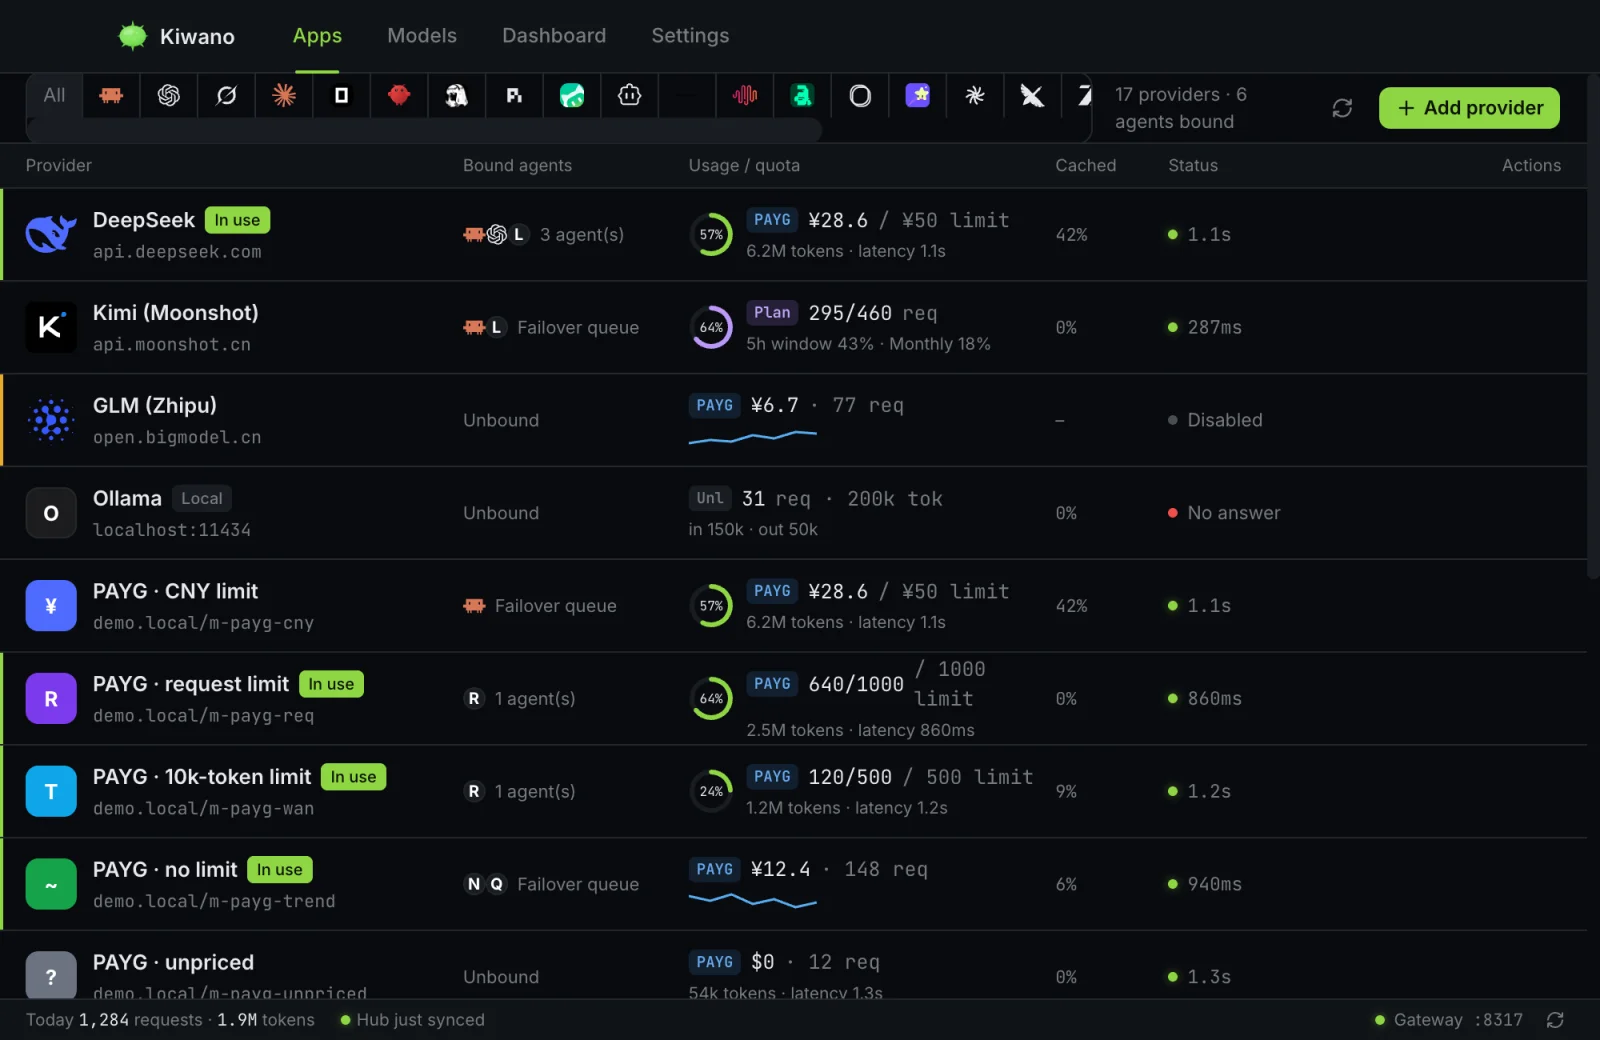Viewport: 1600px width, 1040px height.
Task: Select the white square on black filter icon
Action: click(x=341, y=95)
